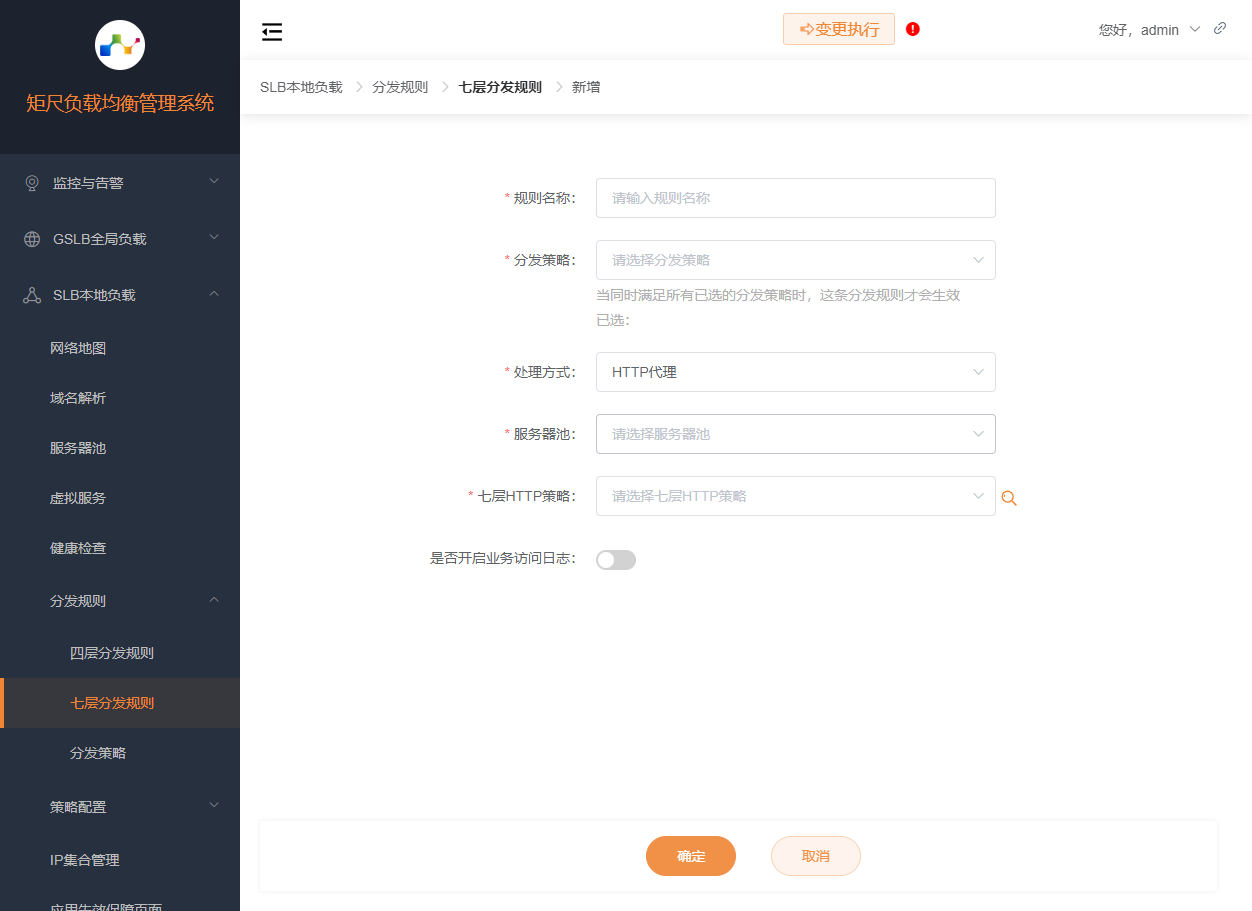
Task: Open 域名解析 in the sidebar
Action: 78,398
